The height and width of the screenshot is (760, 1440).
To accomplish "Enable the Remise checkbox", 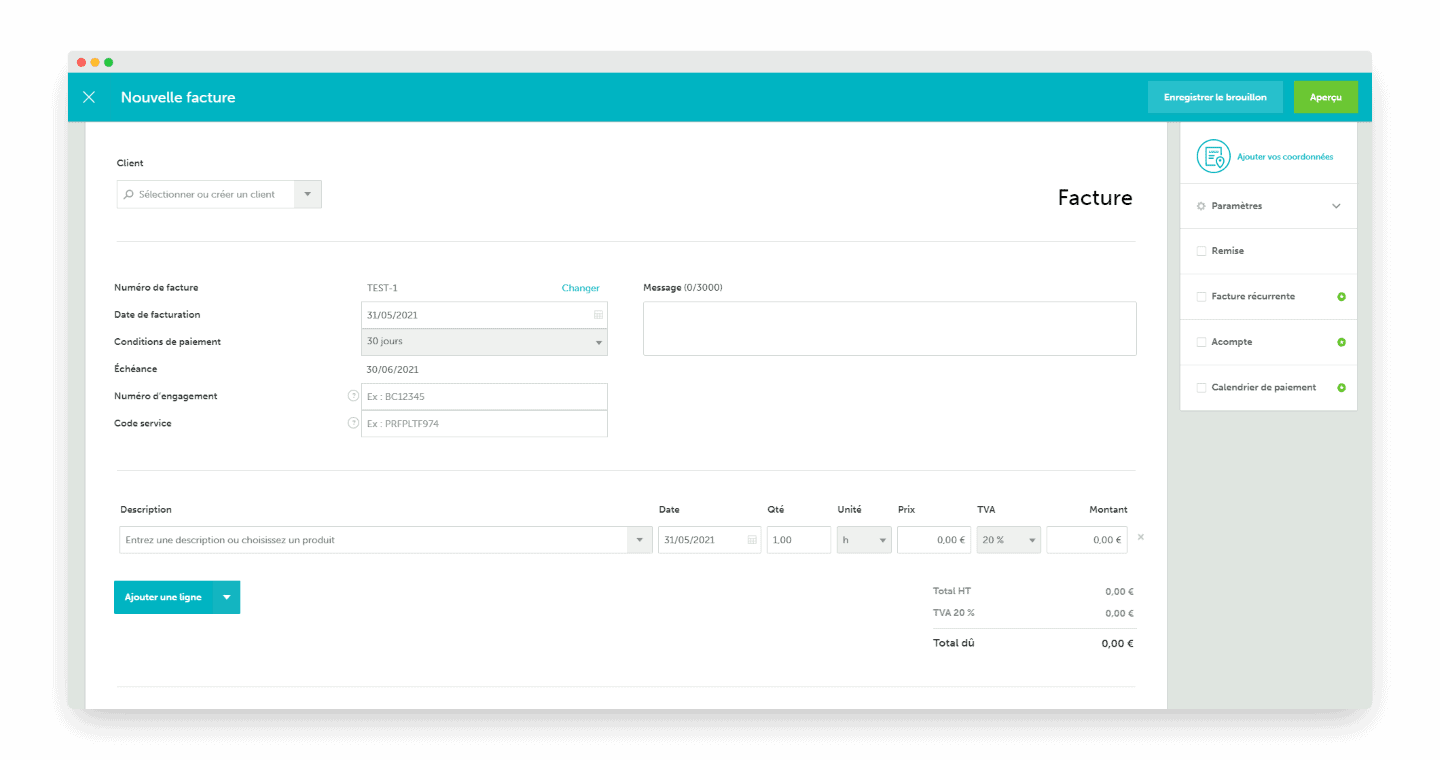I will point(1201,251).
